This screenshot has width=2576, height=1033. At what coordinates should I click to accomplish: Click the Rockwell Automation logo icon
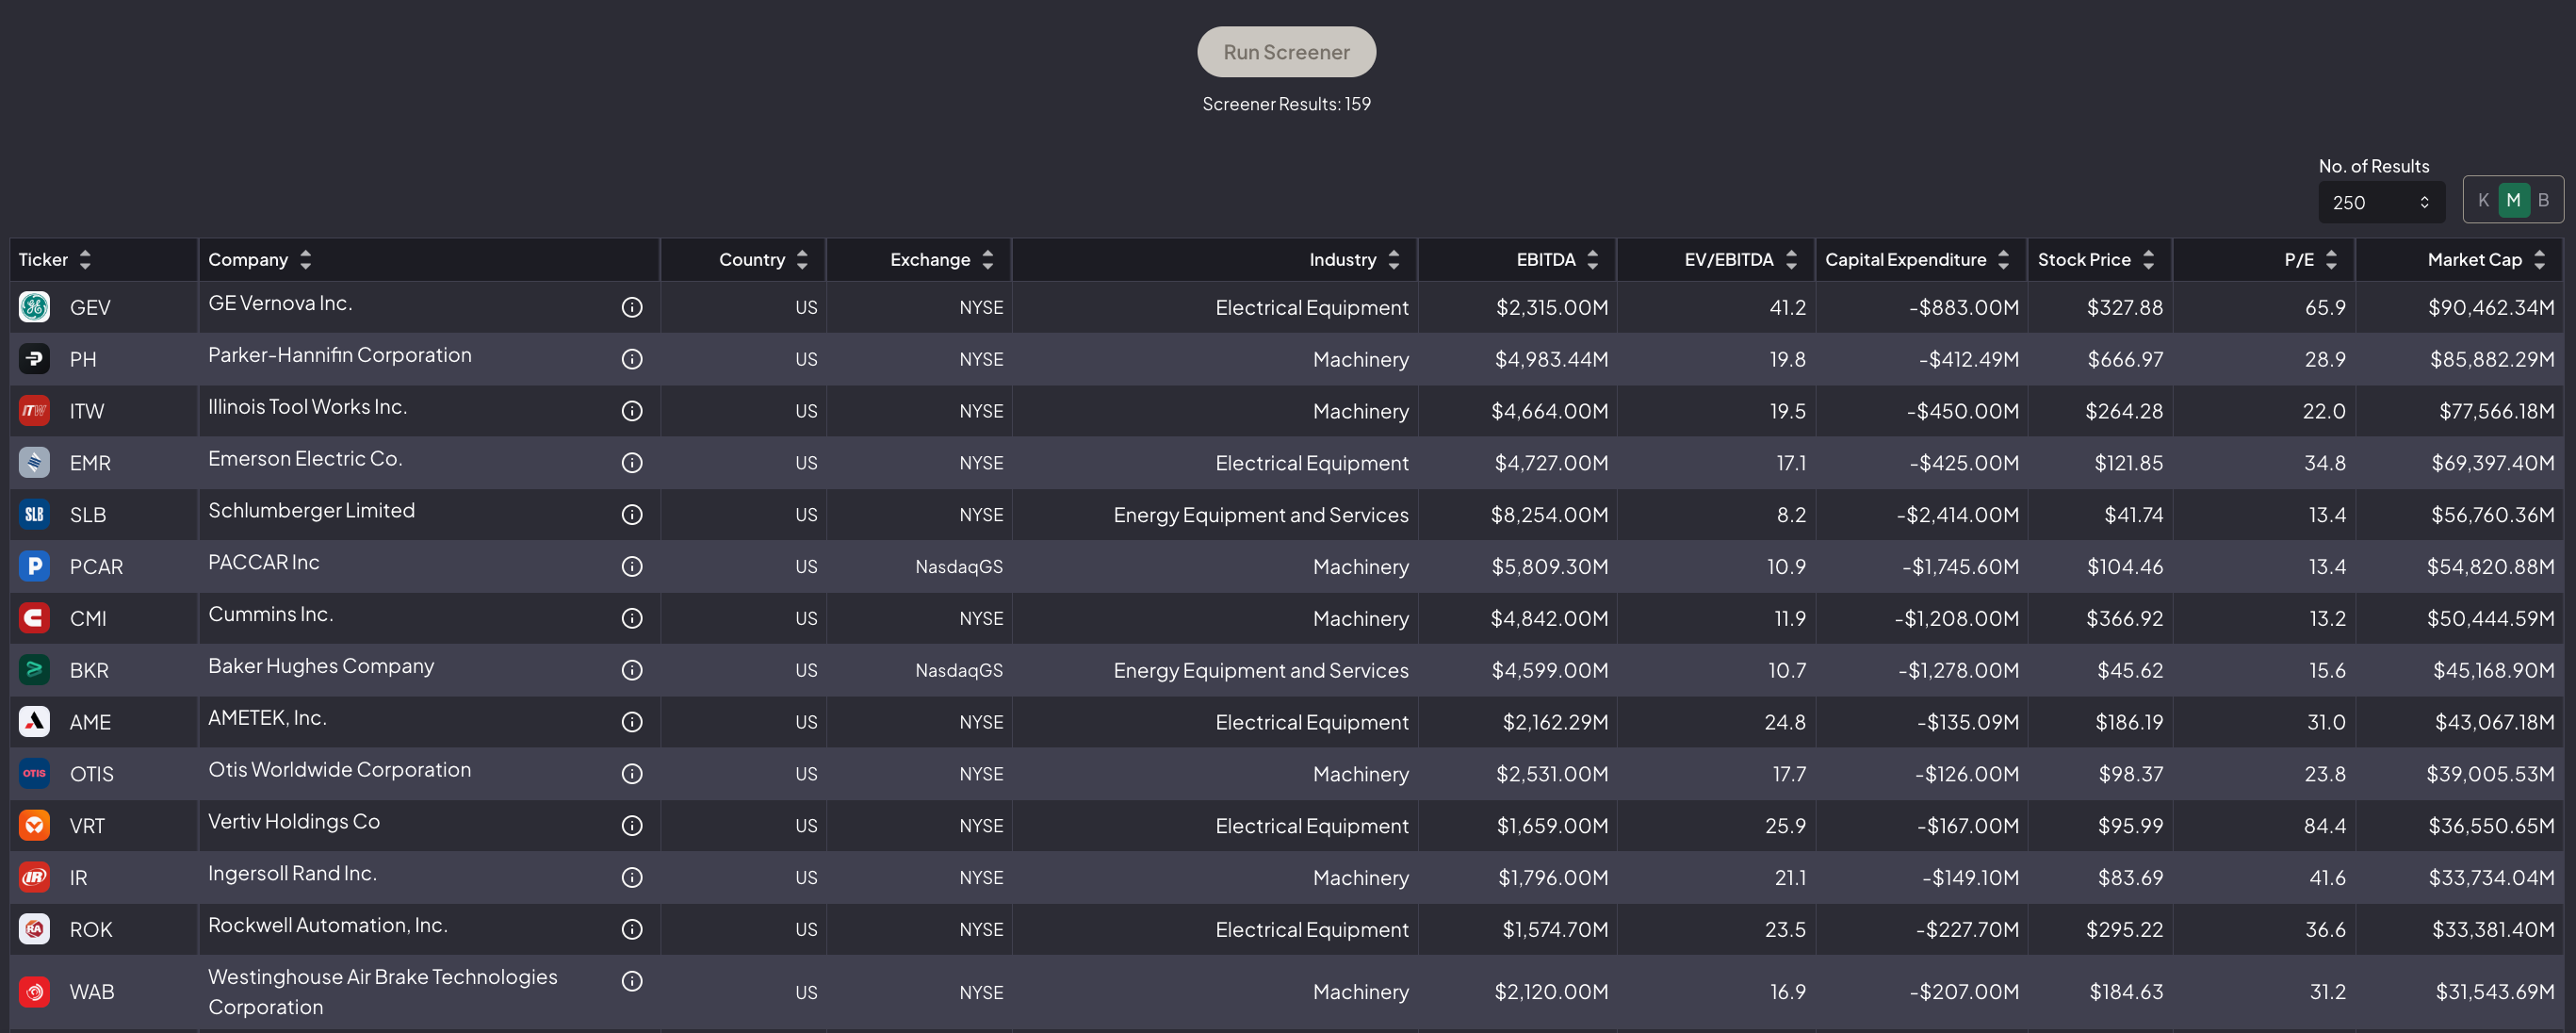pyautogui.click(x=34, y=930)
